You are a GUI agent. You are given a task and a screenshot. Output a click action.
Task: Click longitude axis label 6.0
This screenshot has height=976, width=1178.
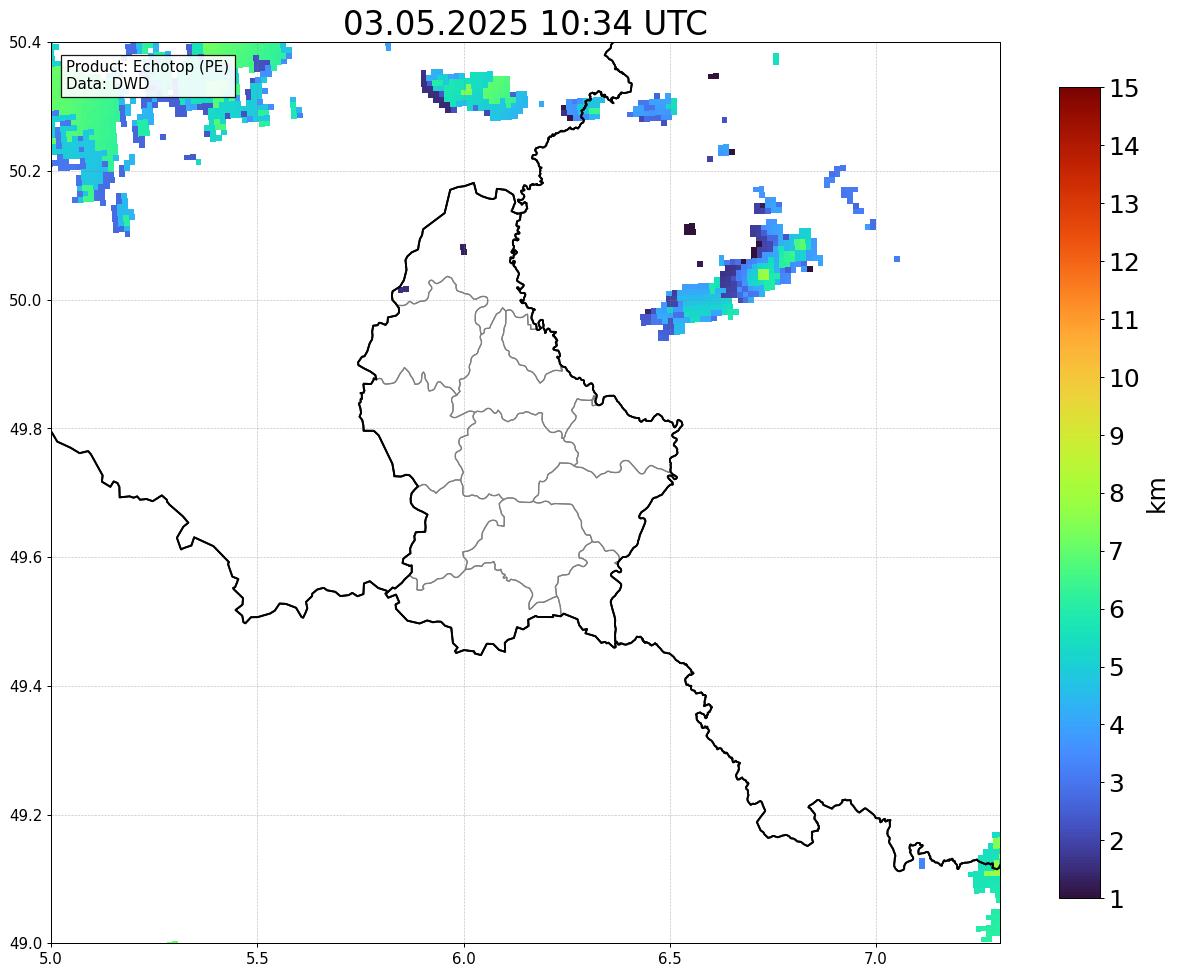(x=464, y=959)
